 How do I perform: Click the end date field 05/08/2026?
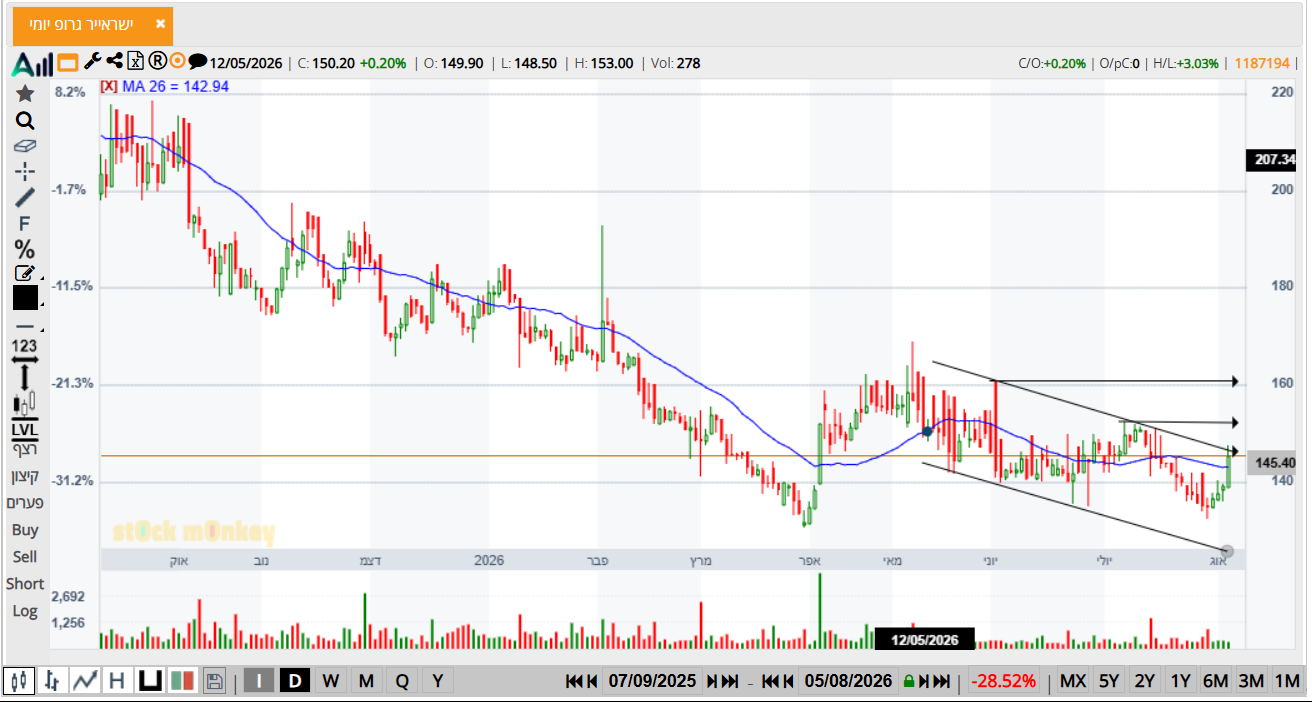click(x=848, y=681)
